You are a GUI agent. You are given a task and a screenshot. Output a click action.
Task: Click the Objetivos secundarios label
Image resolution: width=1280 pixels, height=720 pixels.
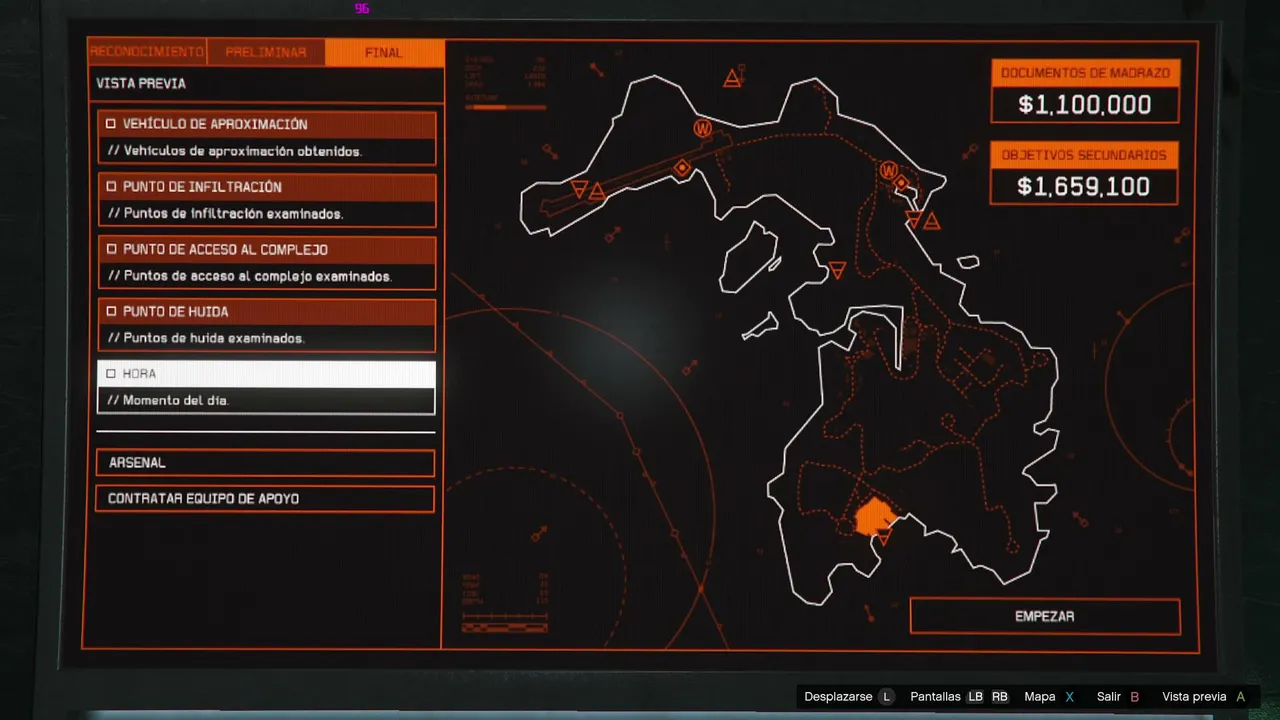tap(1084, 155)
